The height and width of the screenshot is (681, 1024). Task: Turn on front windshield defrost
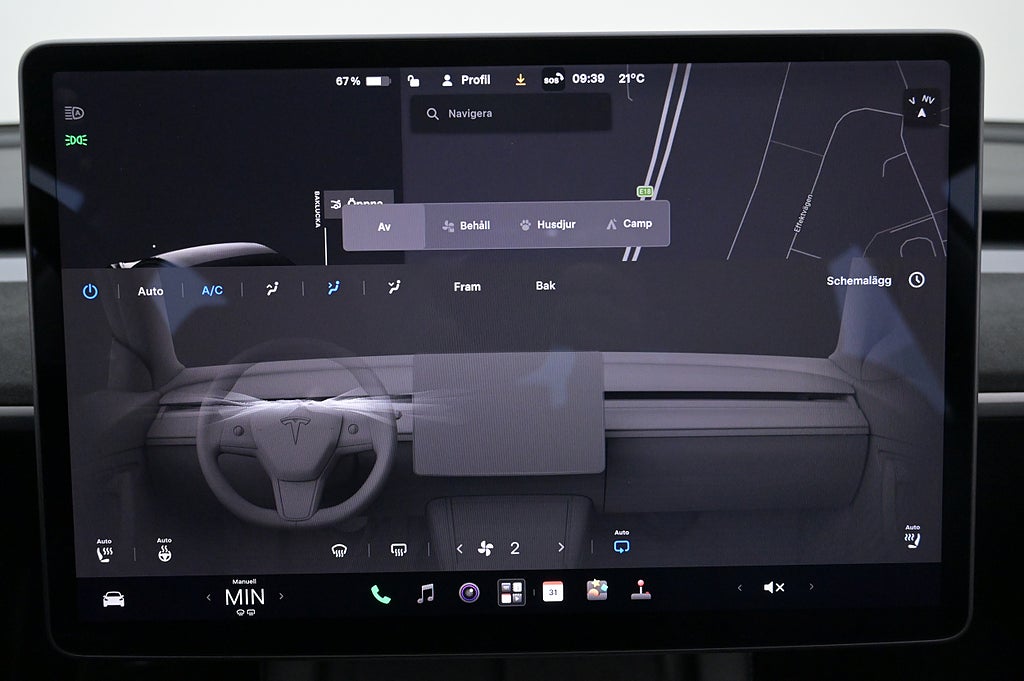[x=339, y=550]
